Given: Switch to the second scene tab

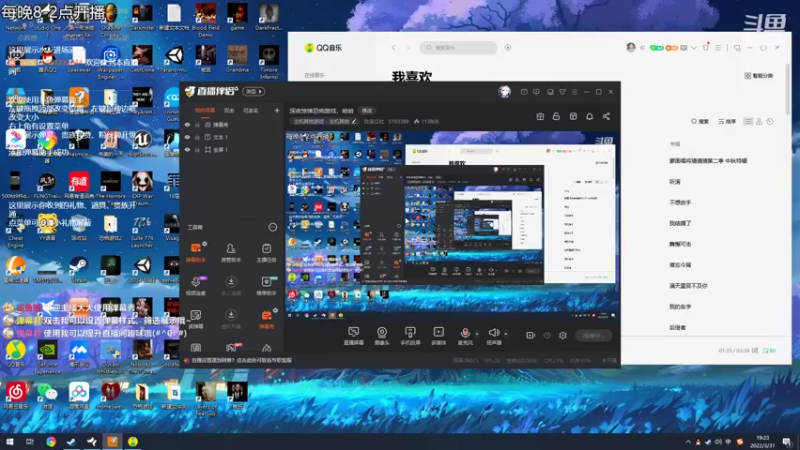Looking at the screenshot, I should pyautogui.click(x=229, y=110).
